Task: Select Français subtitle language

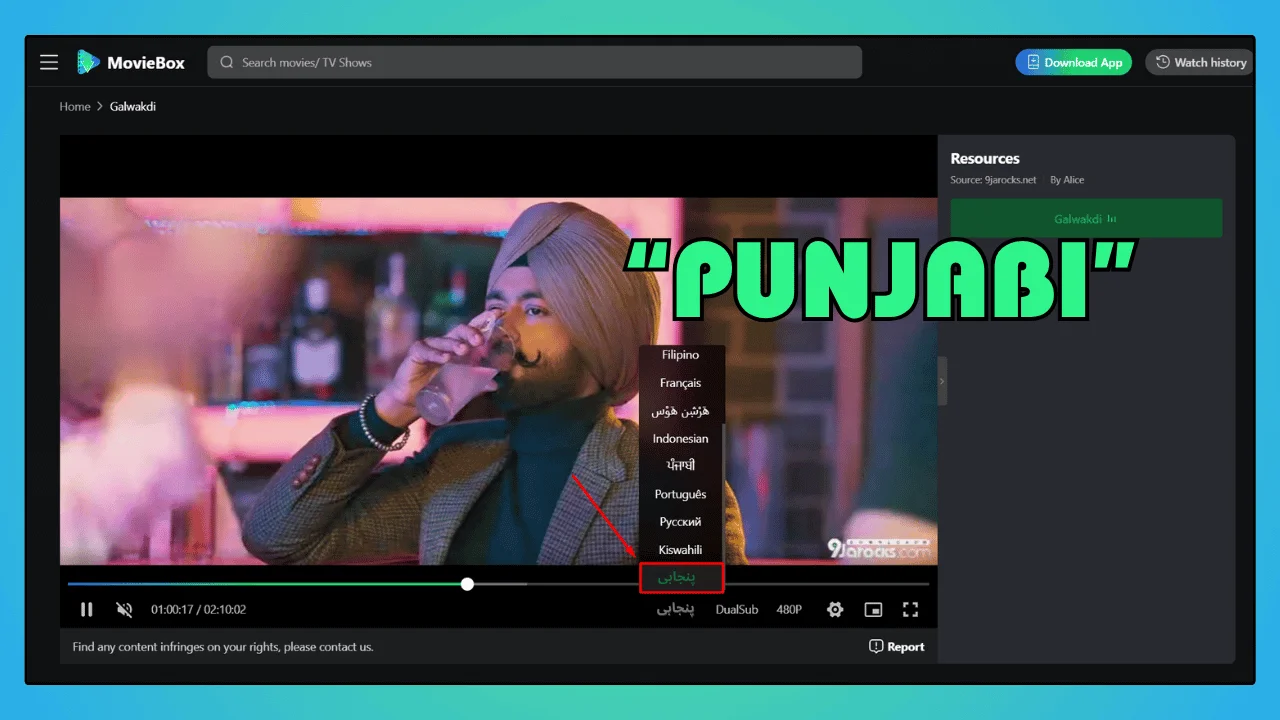Action: coord(680,383)
